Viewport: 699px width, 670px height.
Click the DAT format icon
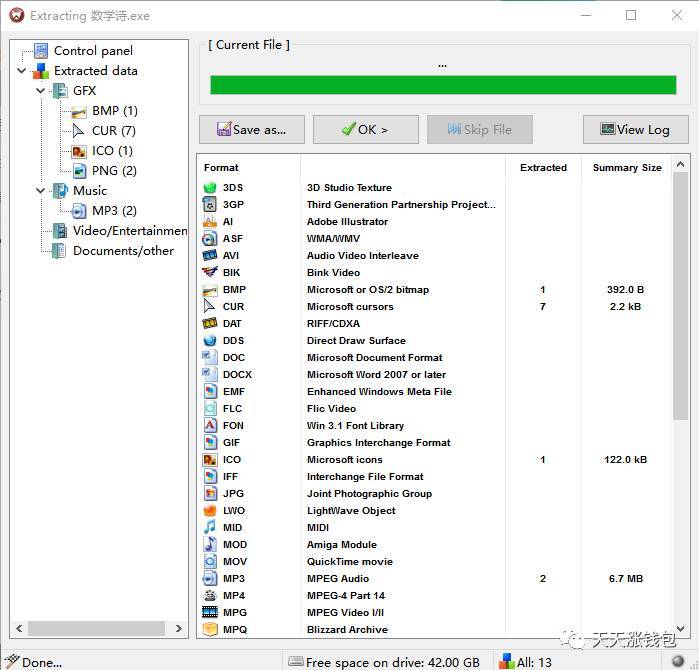(x=210, y=324)
